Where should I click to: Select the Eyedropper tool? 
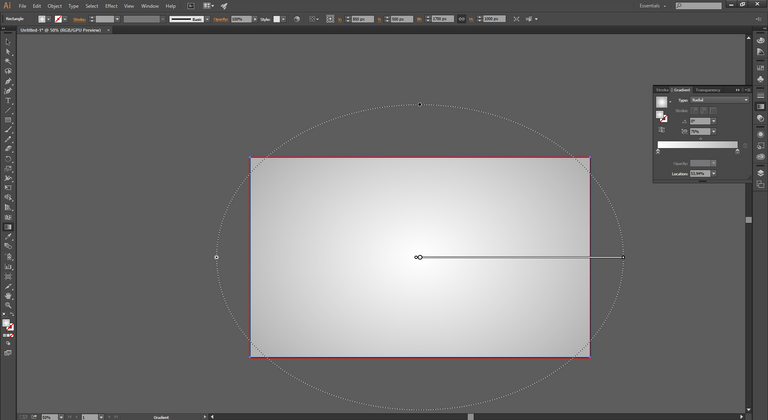coord(8,237)
